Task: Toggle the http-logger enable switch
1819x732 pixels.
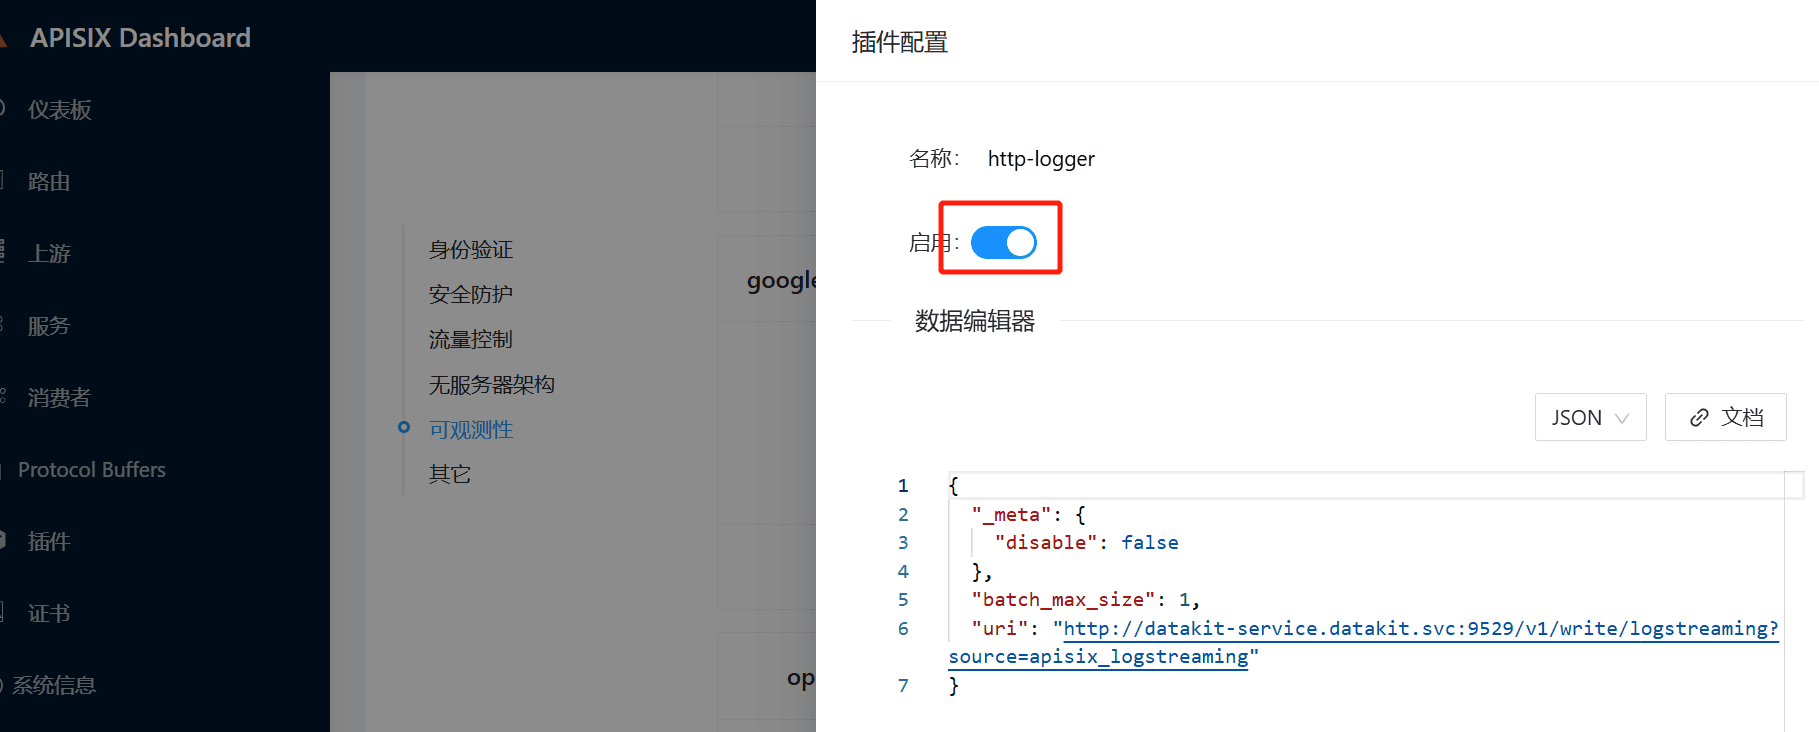Action: click(1003, 242)
